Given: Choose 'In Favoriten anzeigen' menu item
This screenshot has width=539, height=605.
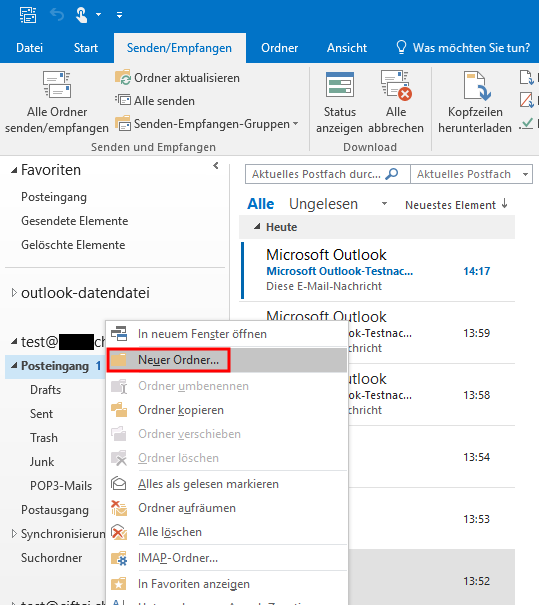Looking at the screenshot, I should (x=226, y=584).
